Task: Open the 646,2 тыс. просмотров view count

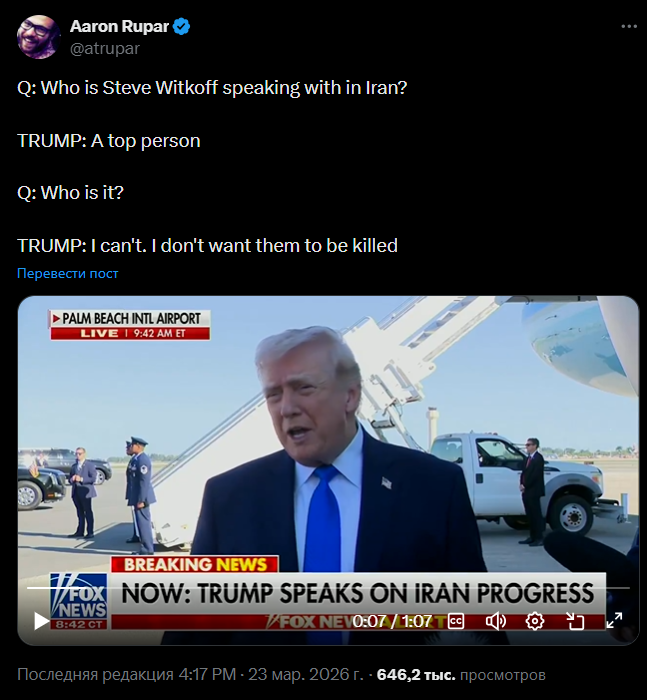Action: [461, 675]
